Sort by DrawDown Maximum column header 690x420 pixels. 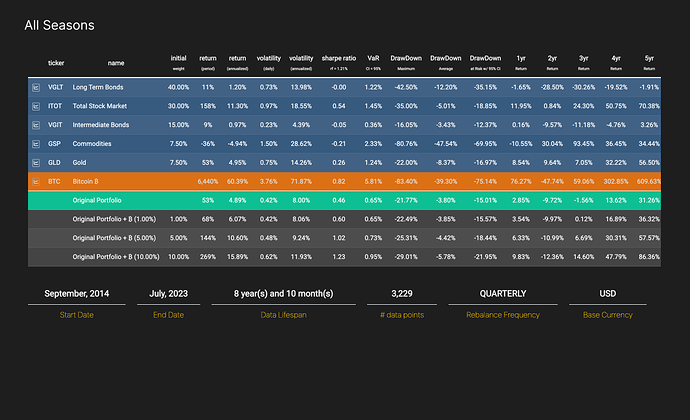(x=407, y=61)
